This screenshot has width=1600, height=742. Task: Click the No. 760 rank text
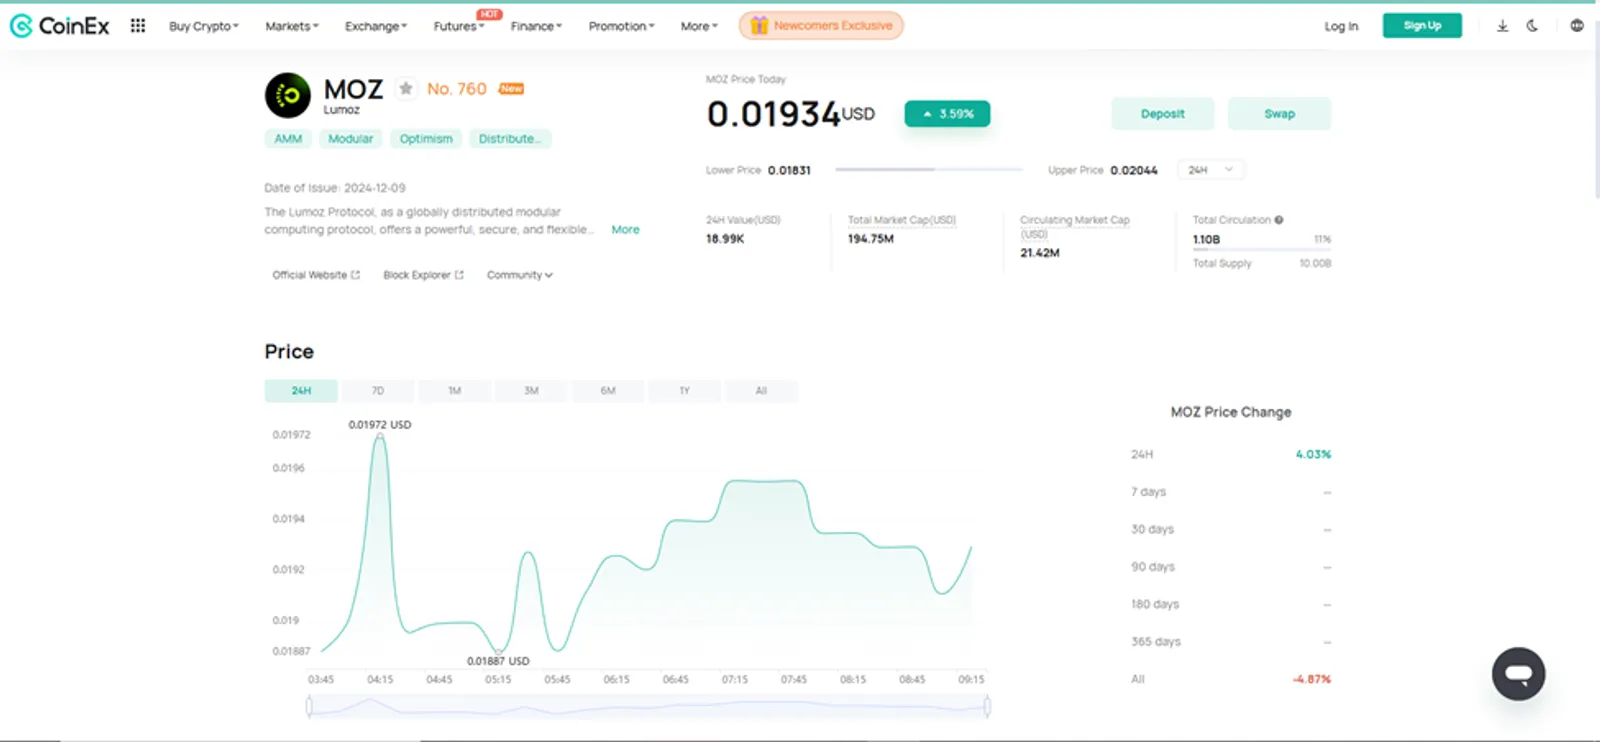(457, 89)
